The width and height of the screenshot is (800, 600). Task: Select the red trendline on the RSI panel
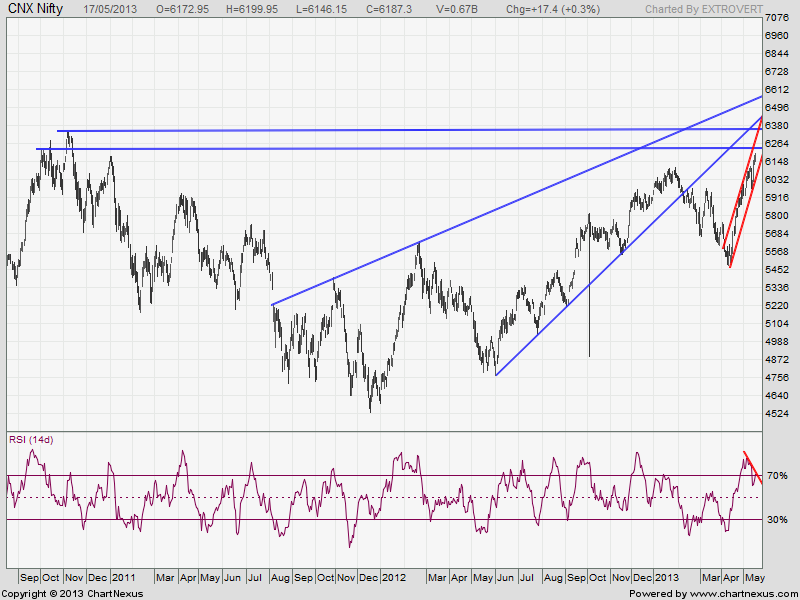click(752, 468)
